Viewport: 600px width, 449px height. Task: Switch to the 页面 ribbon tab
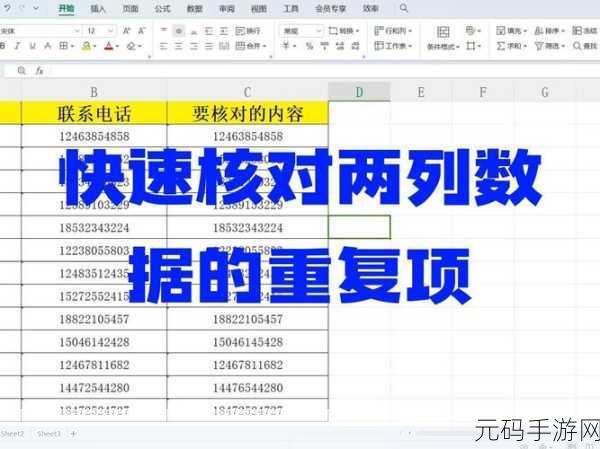[130, 8]
